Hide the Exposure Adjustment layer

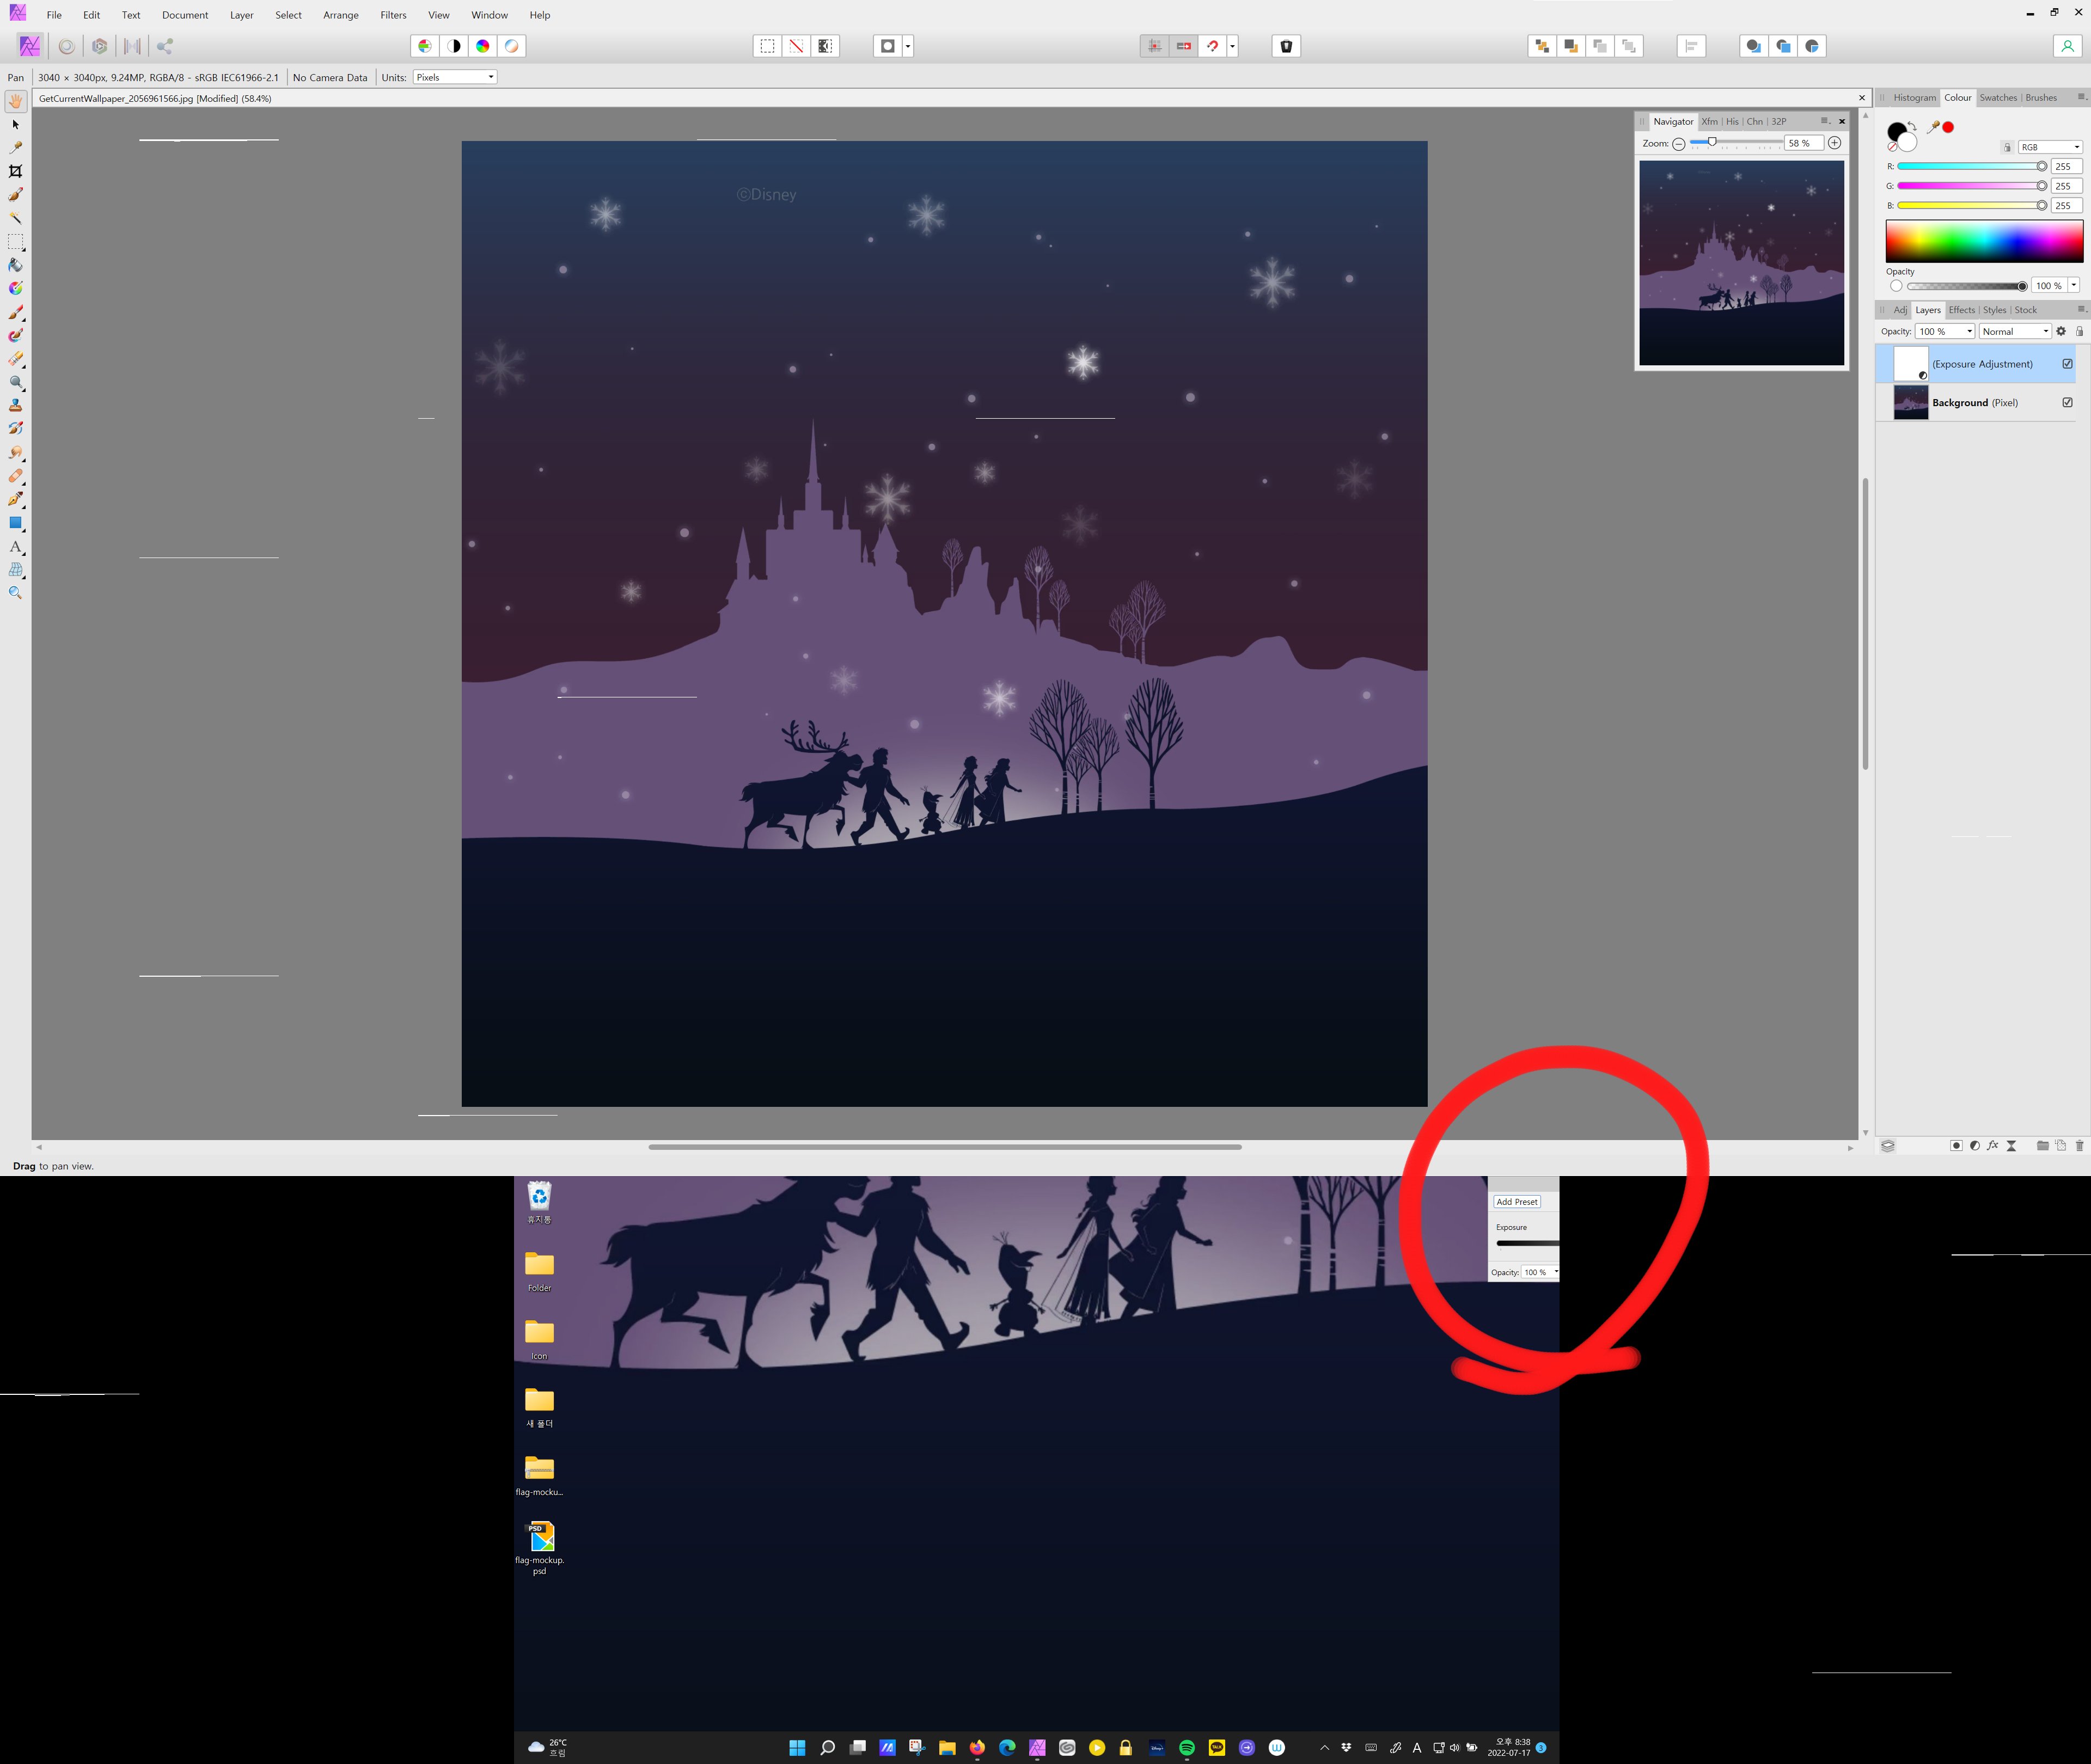[2067, 364]
